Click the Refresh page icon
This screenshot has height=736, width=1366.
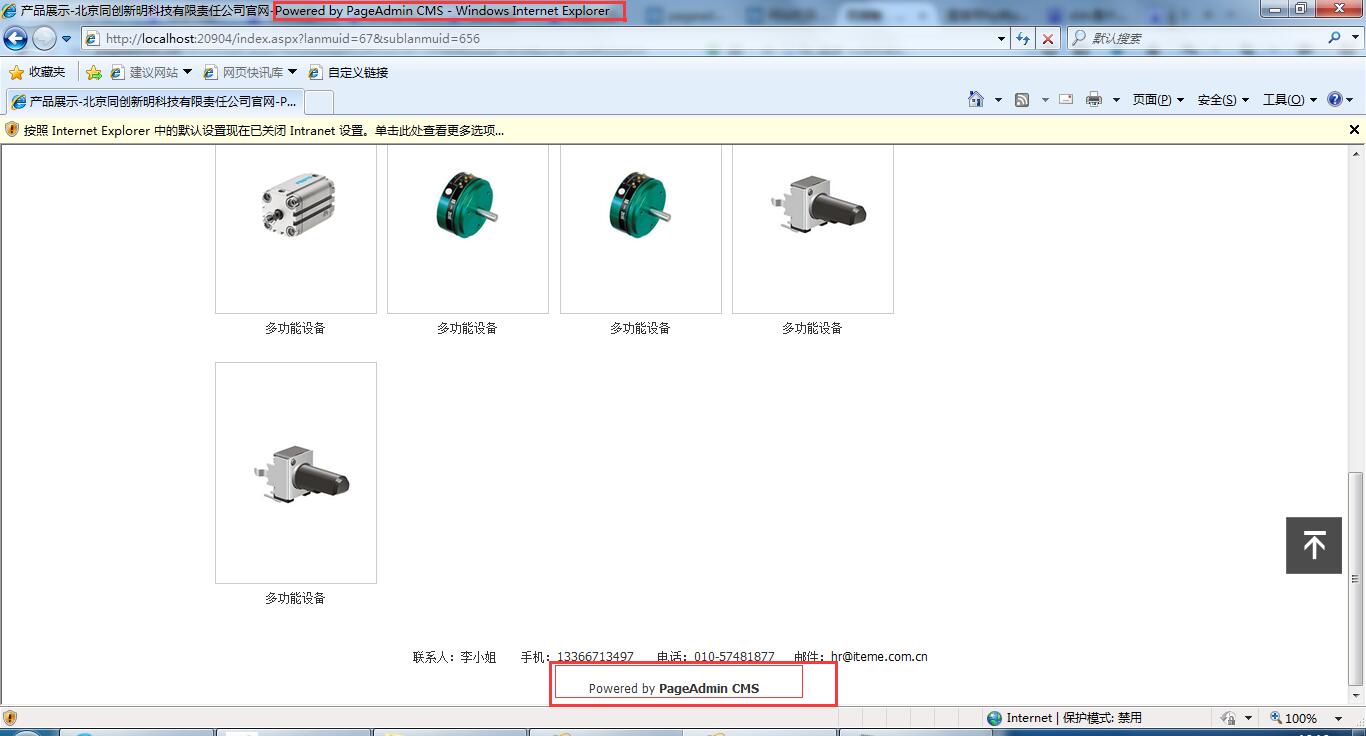pos(1023,39)
